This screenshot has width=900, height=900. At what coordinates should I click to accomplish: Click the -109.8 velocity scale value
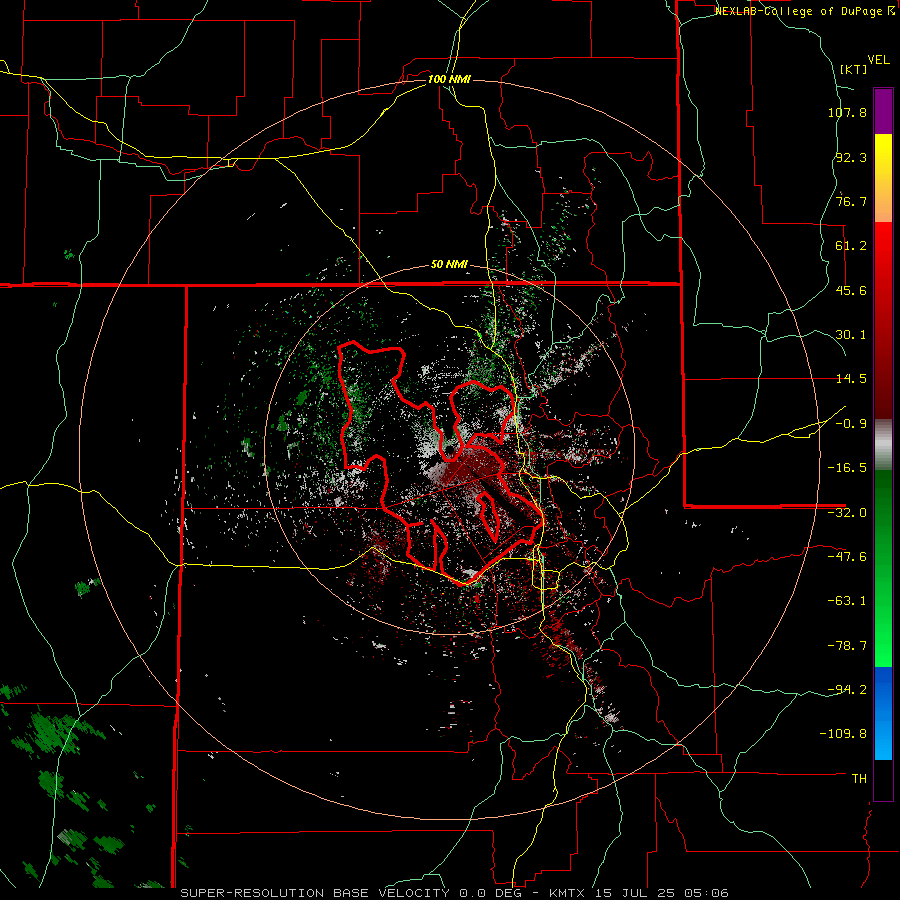(x=844, y=734)
